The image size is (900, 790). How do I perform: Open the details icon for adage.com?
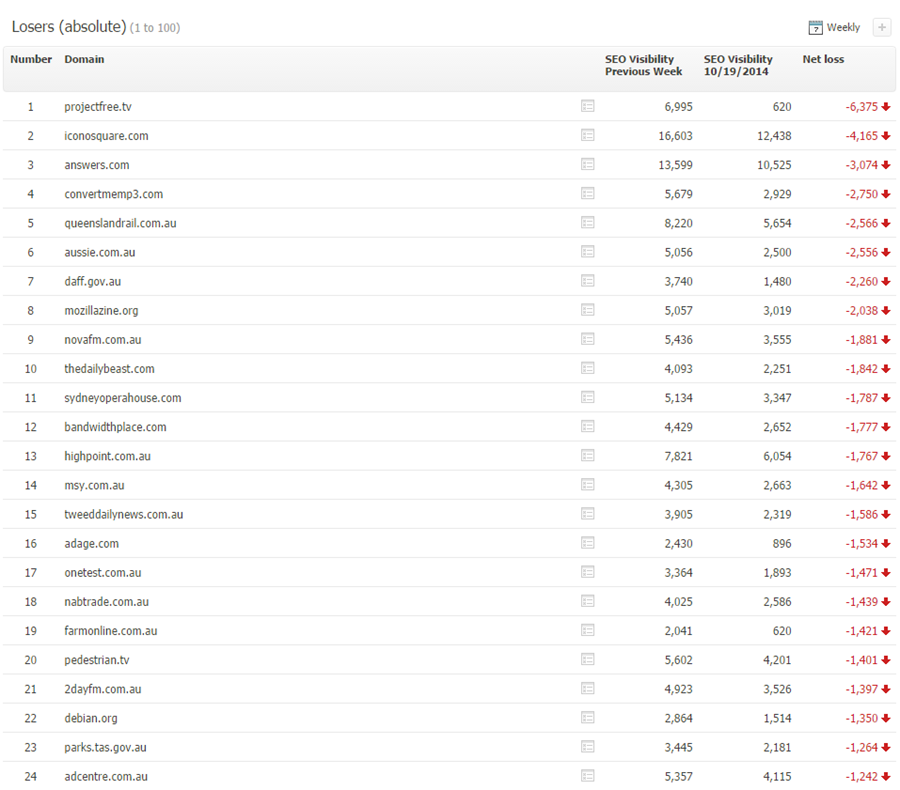[x=588, y=543]
